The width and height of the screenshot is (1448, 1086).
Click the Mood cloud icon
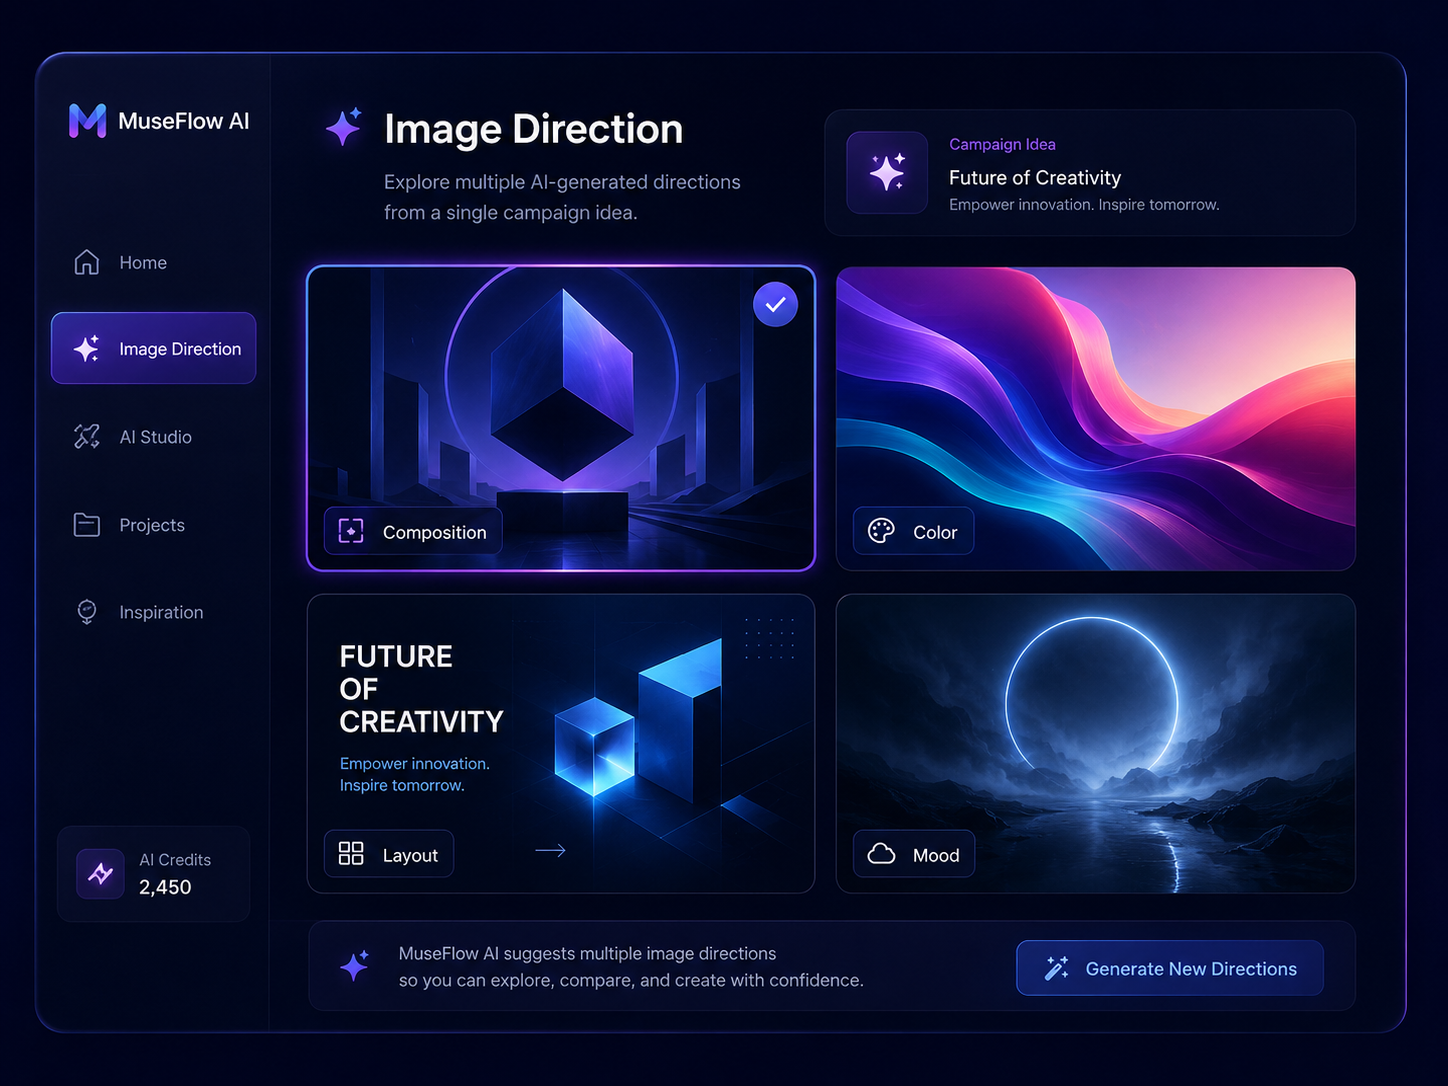(881, 853)
